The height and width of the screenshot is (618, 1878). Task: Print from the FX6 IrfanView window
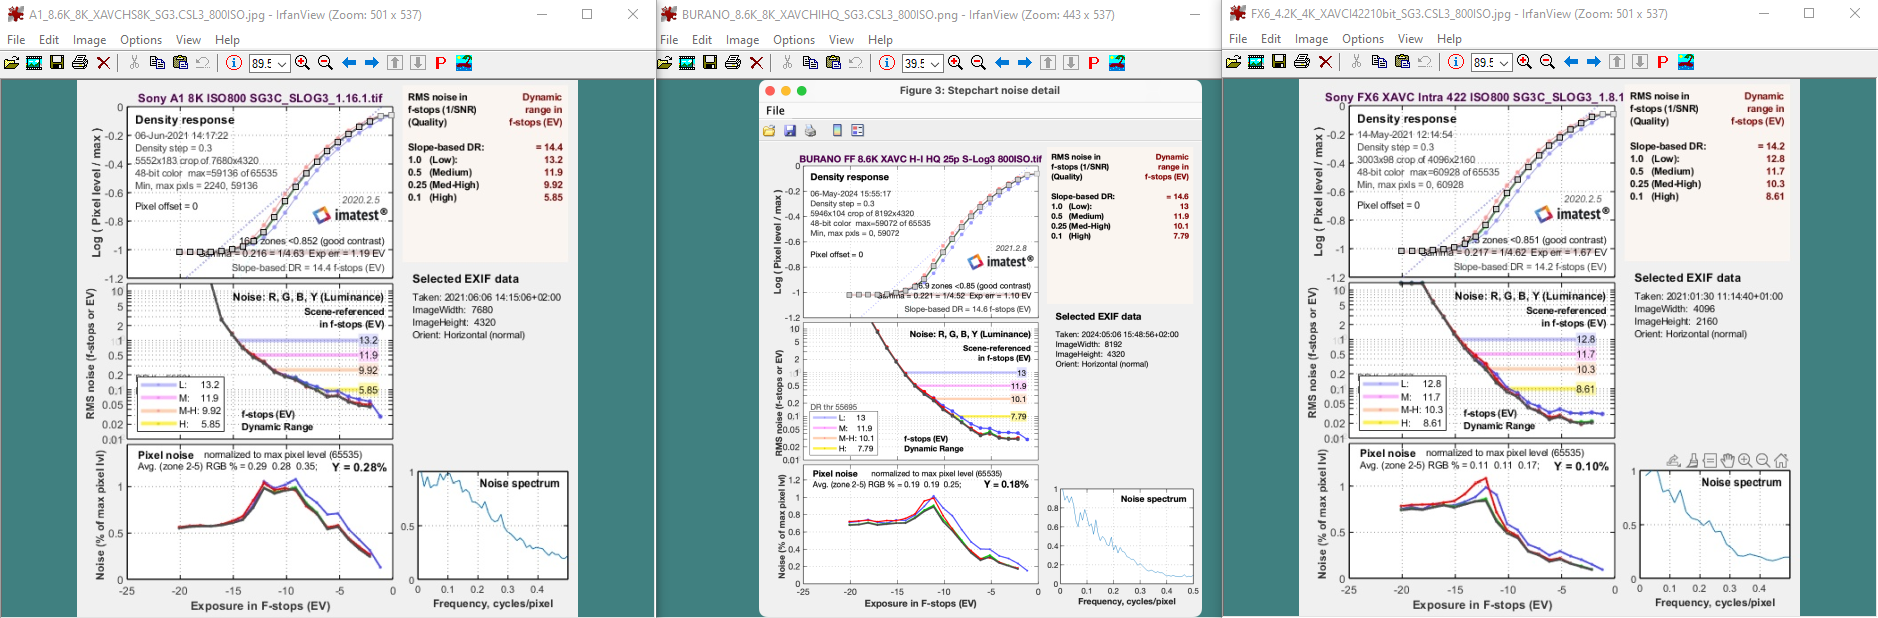pos(1302,62)
